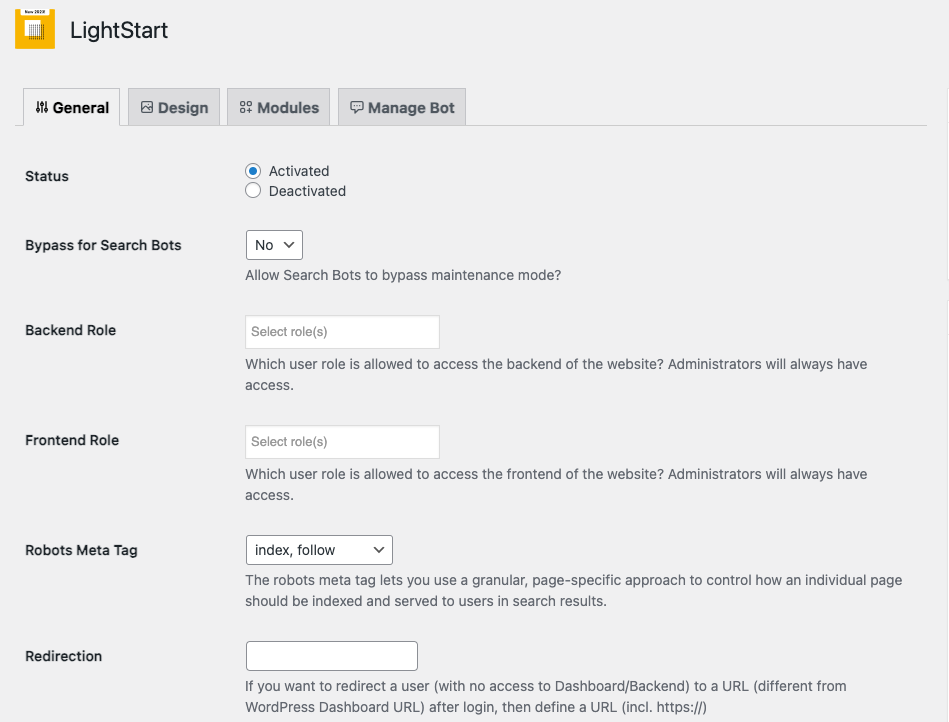Click the LightStart plugin logo icon
The image size is (949, 722).
coord(35,28)
